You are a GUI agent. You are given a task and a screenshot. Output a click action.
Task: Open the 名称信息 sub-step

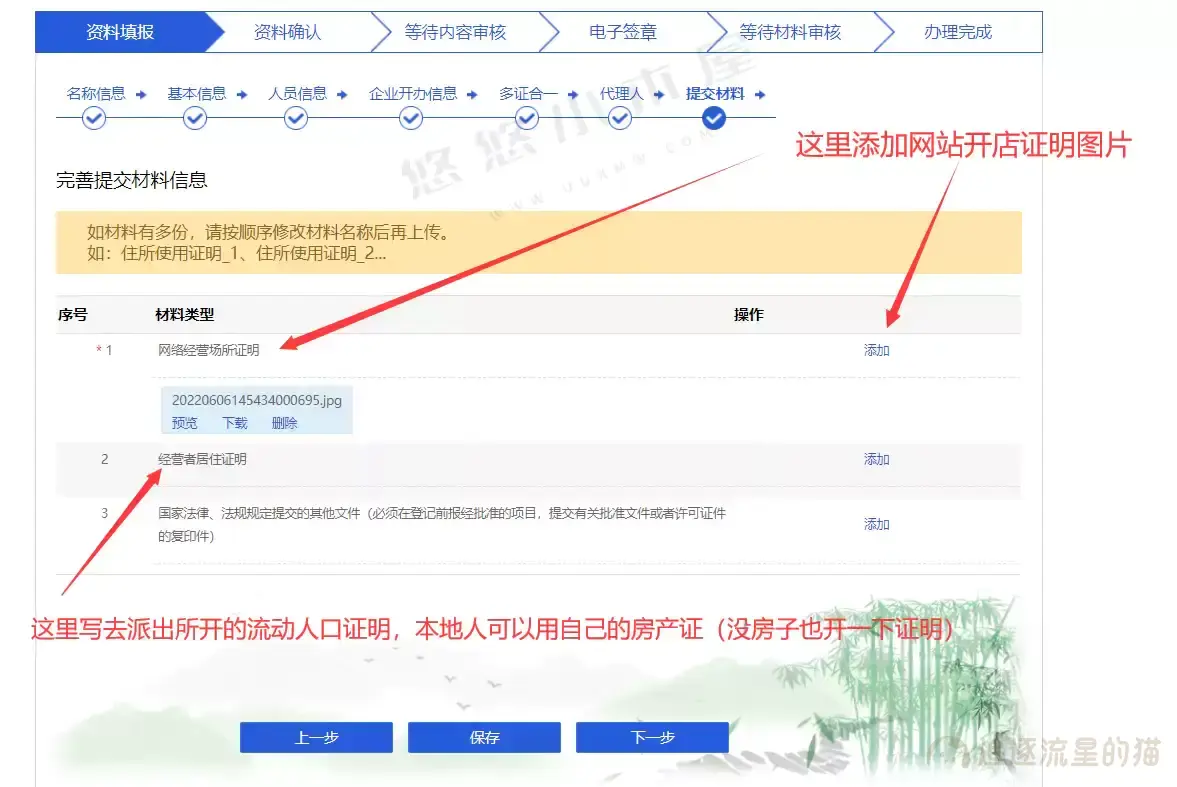pos(96,94)
